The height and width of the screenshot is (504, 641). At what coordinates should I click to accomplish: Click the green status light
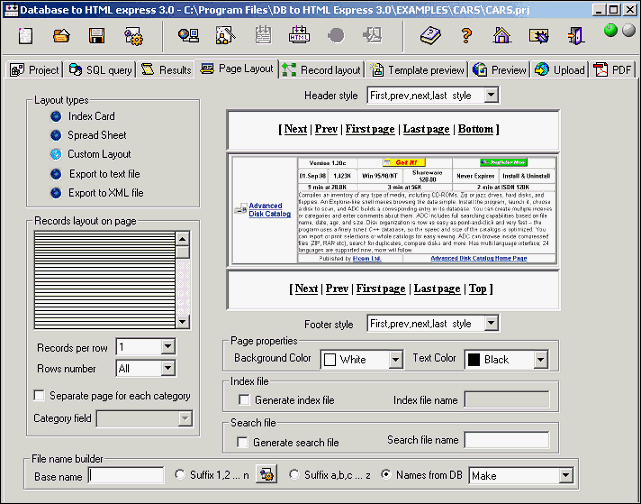(610, 30)
